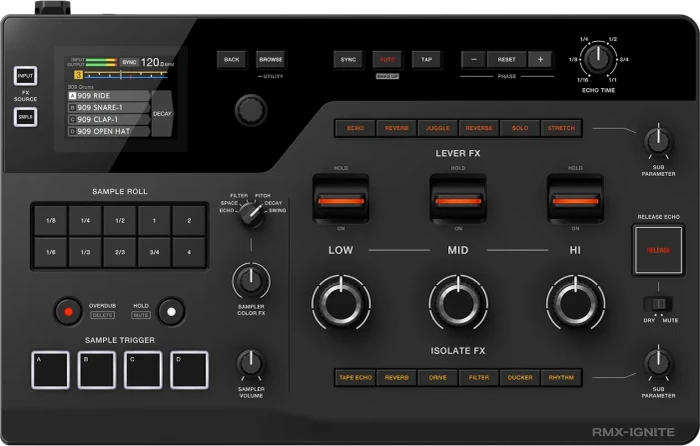Click the sampler color FX selector dial
Image resolution: width=700 pixels, height=446 pixels.
click(x=251, y=215)
